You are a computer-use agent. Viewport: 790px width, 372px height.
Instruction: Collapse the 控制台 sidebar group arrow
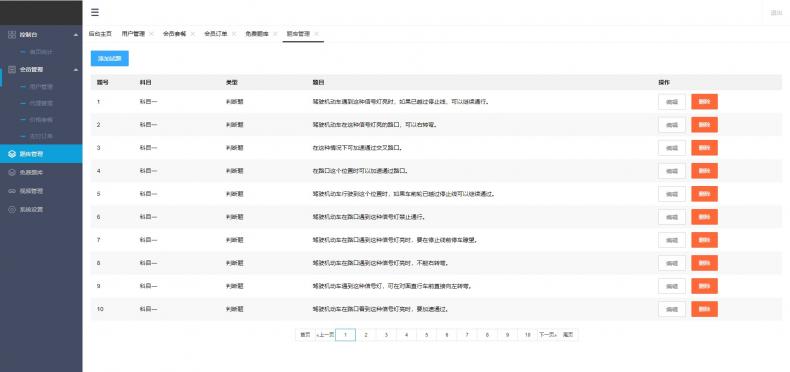tap(76, 35)
